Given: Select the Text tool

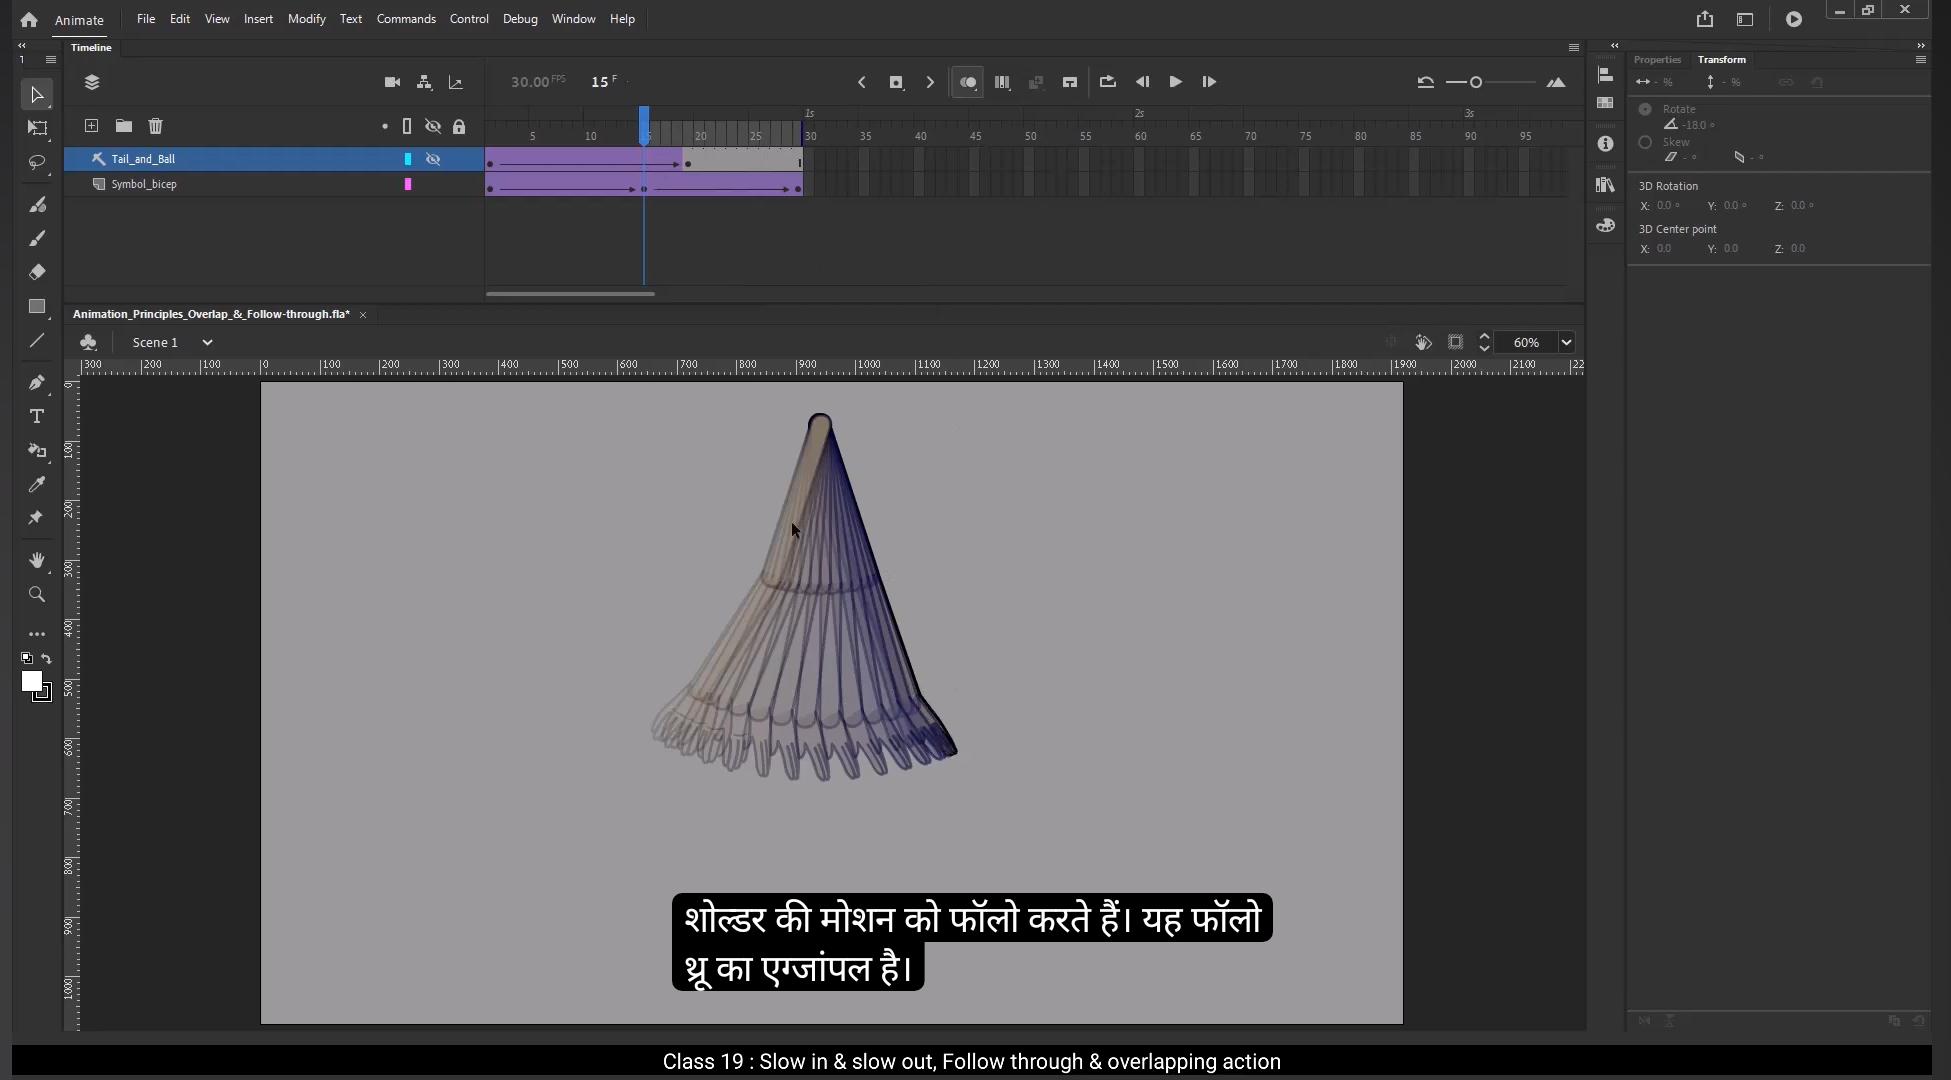Looking at the screenshot, I should [37, 416].
